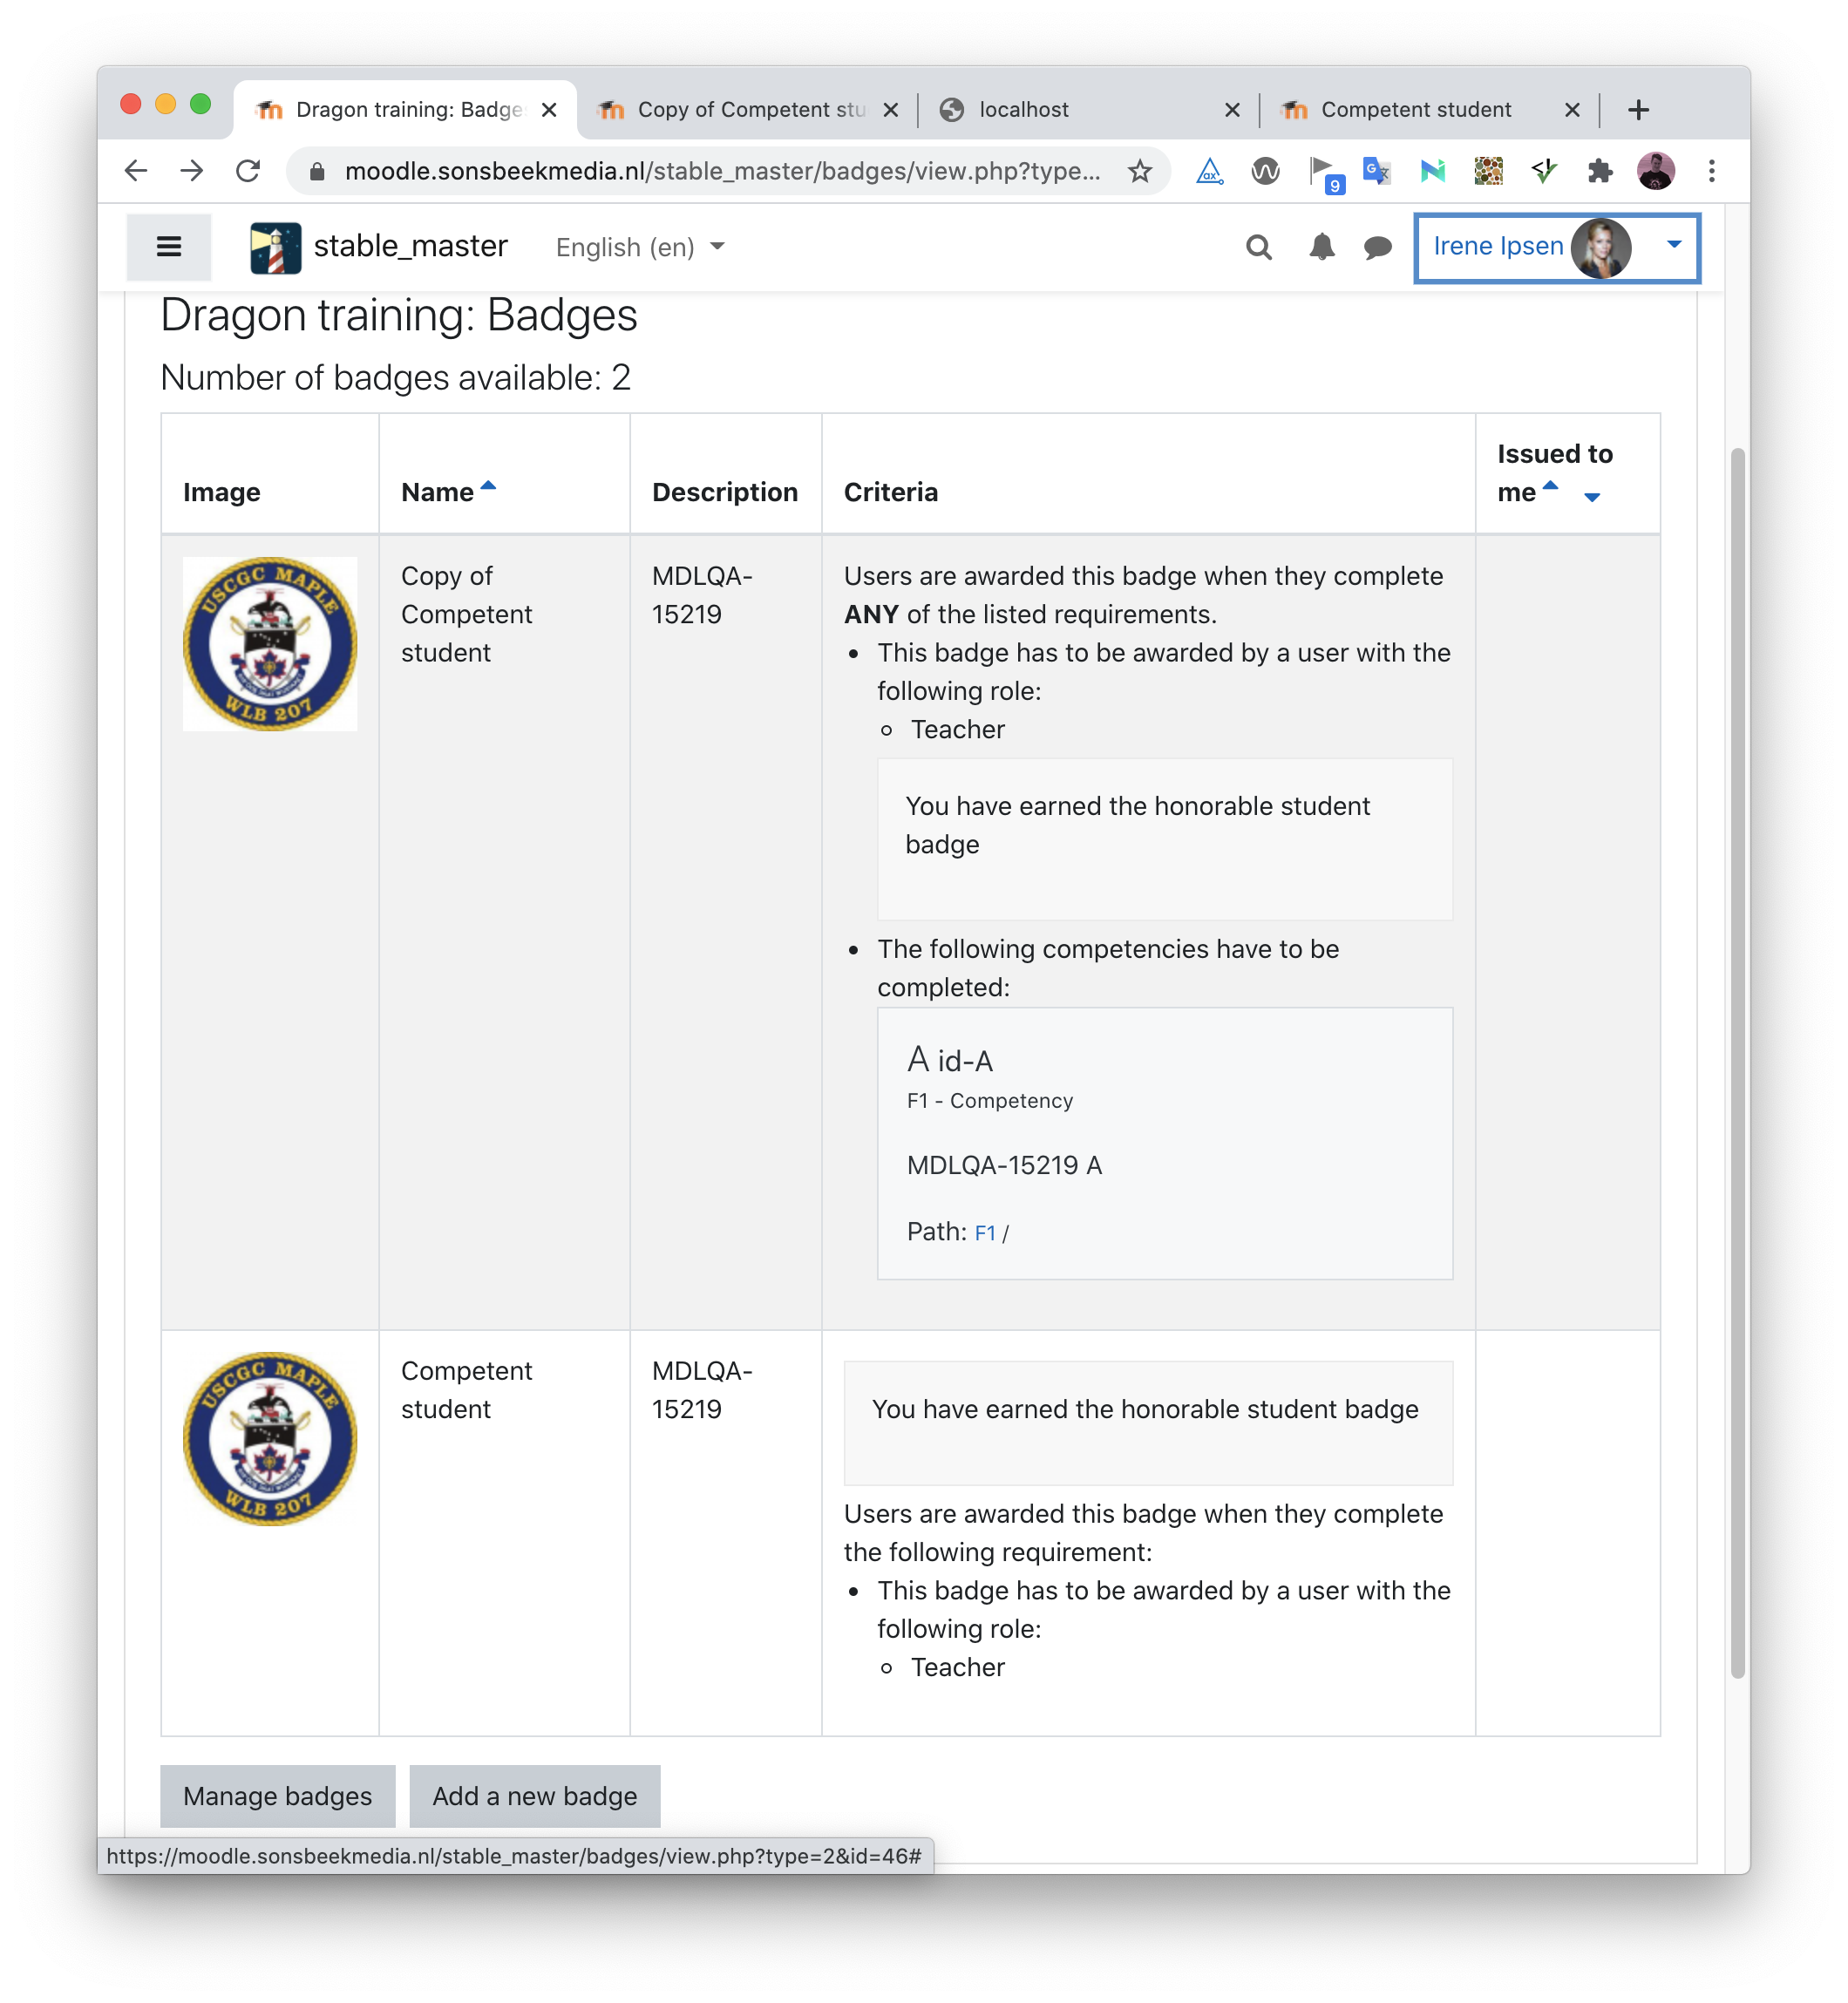Click the A id-A competency heading
1848x2003 pixels.
click(x=950, y=1060)
